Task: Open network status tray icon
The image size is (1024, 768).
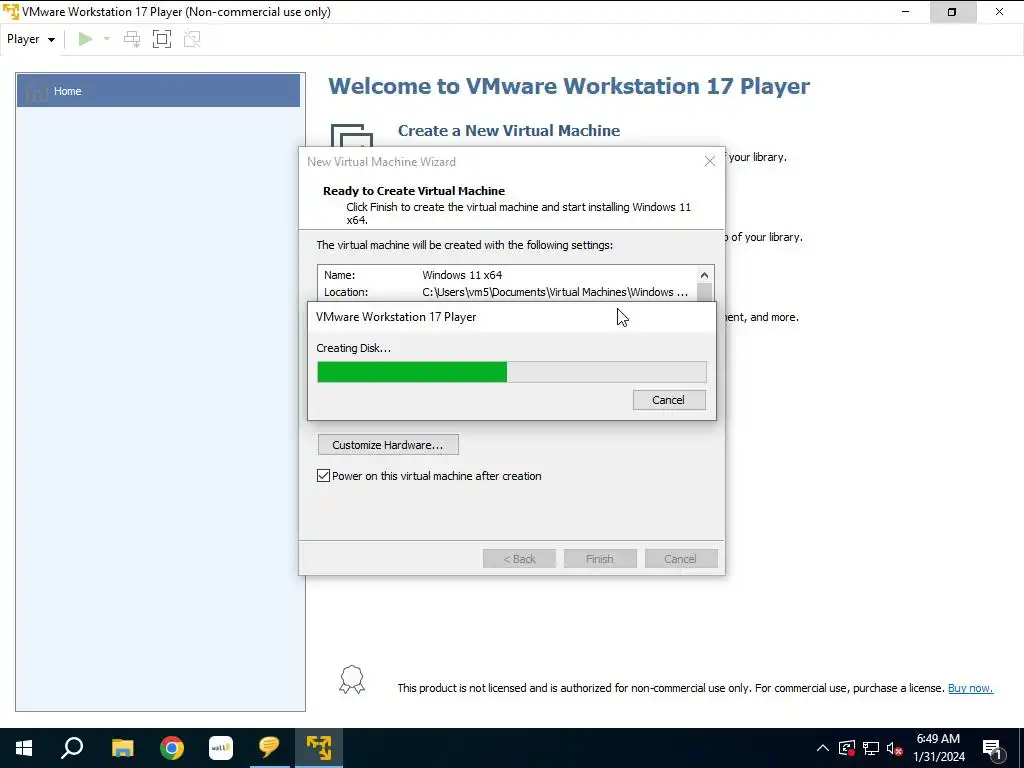Action: point(871,748)
